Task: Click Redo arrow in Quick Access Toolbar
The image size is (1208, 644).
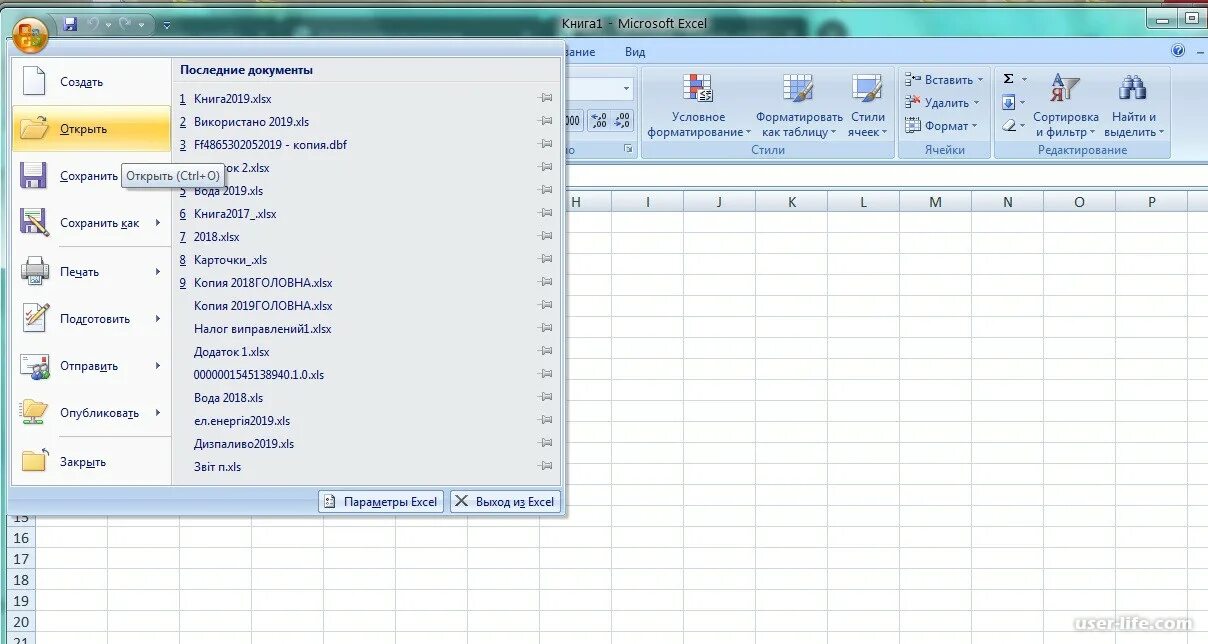Action: [125, 24]
